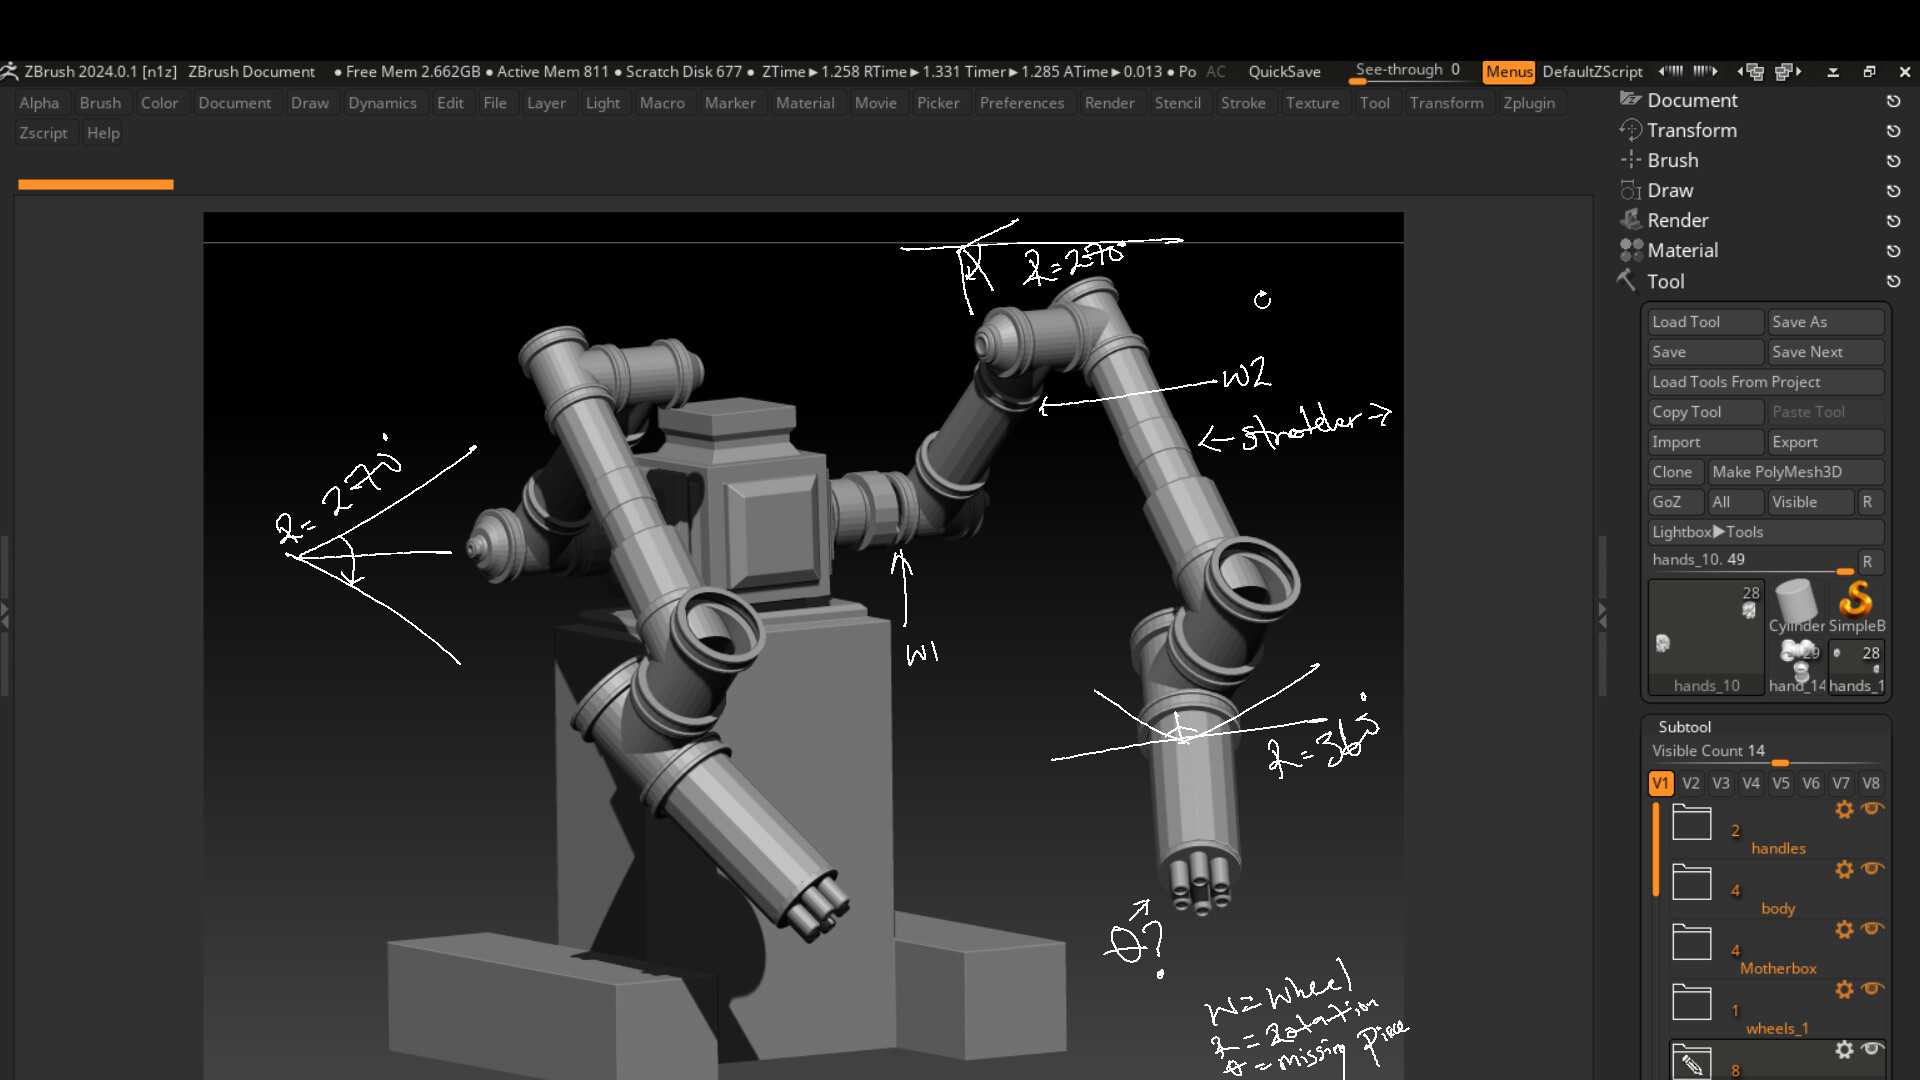Toggle visibility of the Motherbox folder
1920x1080 pixels.
pos(1872,929)
